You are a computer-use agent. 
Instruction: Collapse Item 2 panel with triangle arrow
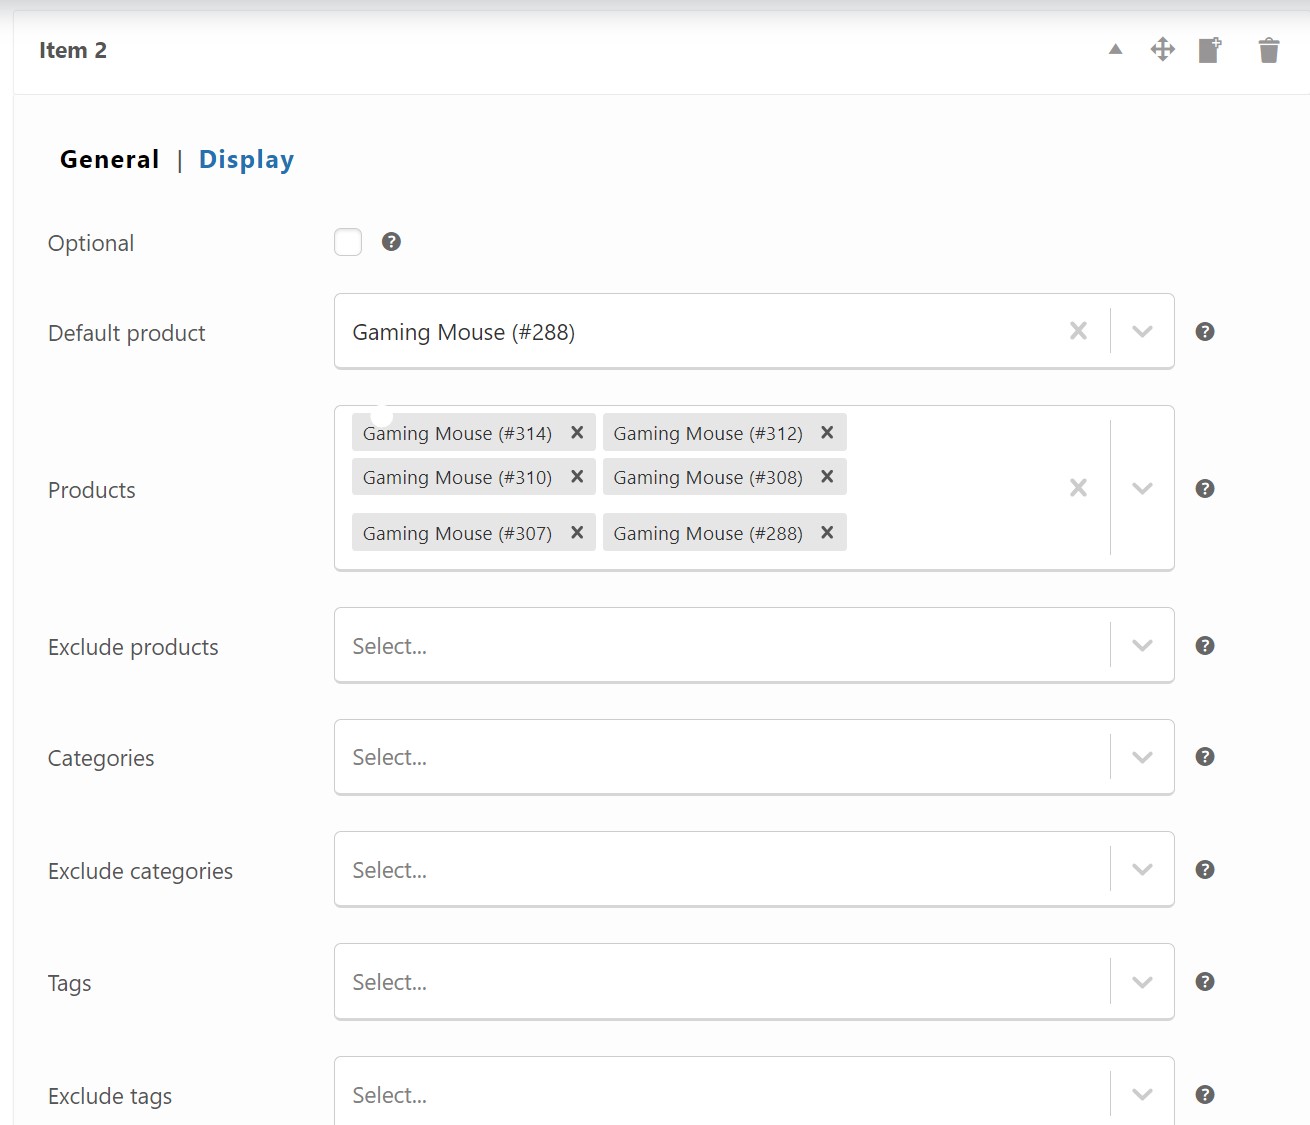point(1115,49)
